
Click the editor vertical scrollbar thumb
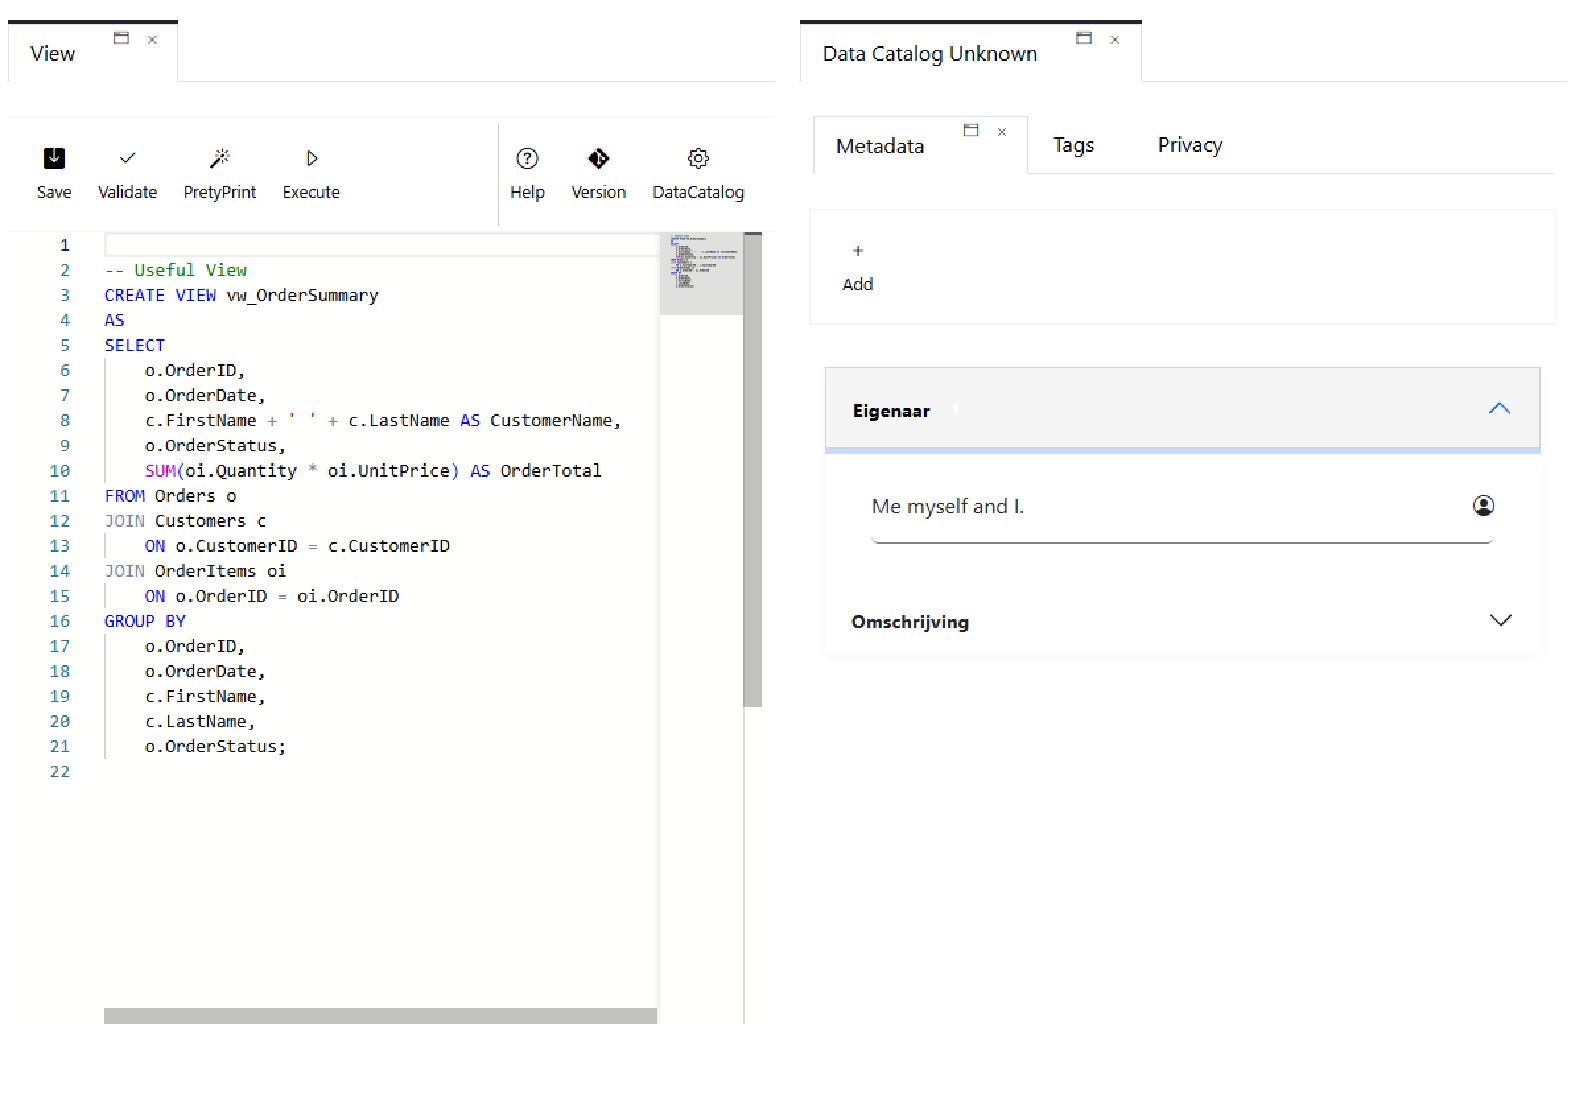click(753, 470)
